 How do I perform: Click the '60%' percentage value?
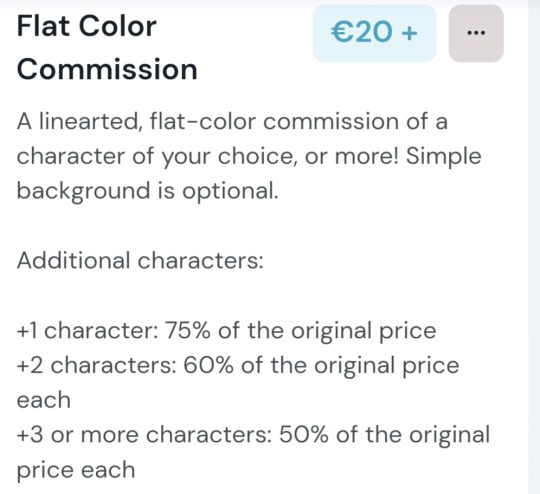[208, 366]
